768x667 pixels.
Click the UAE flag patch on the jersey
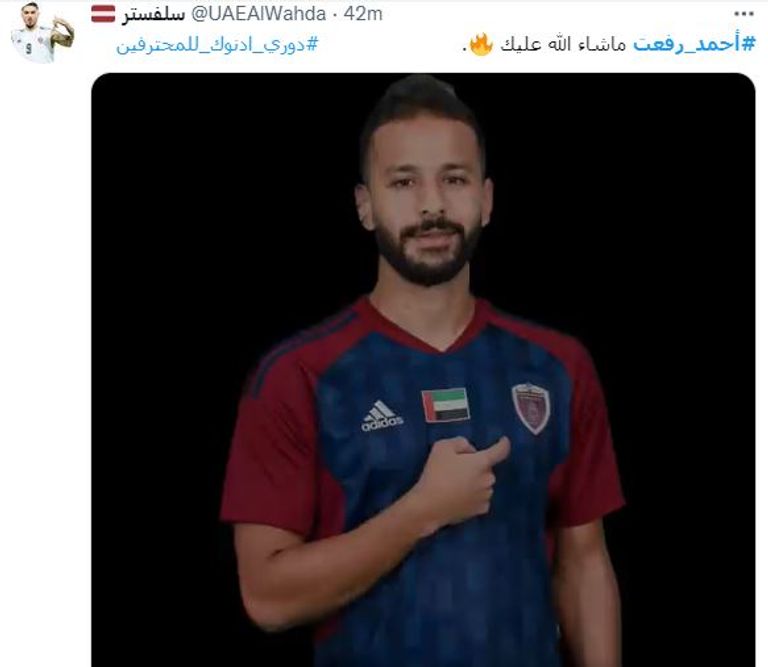point(445,405)
